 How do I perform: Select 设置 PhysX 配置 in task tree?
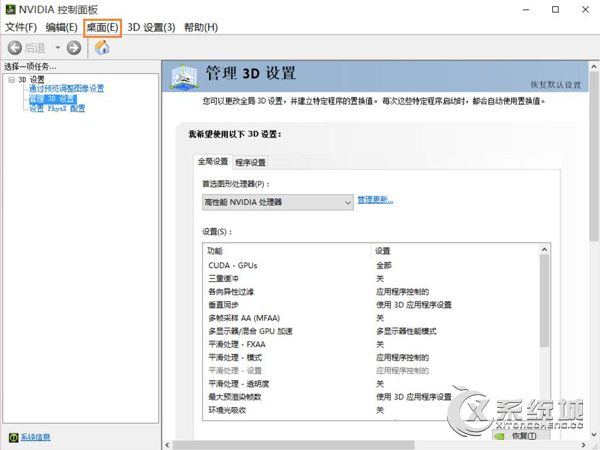[57, 109]
